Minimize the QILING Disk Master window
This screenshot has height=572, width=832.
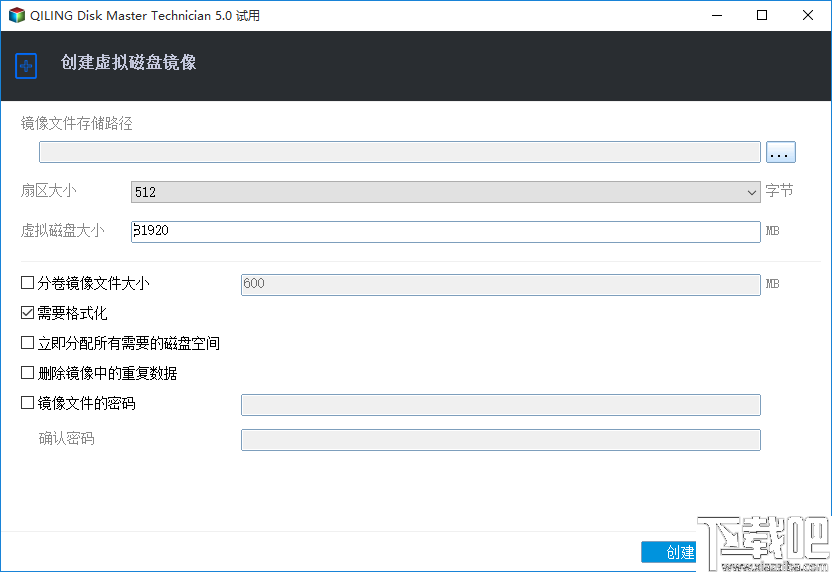[x=717, y=15]
